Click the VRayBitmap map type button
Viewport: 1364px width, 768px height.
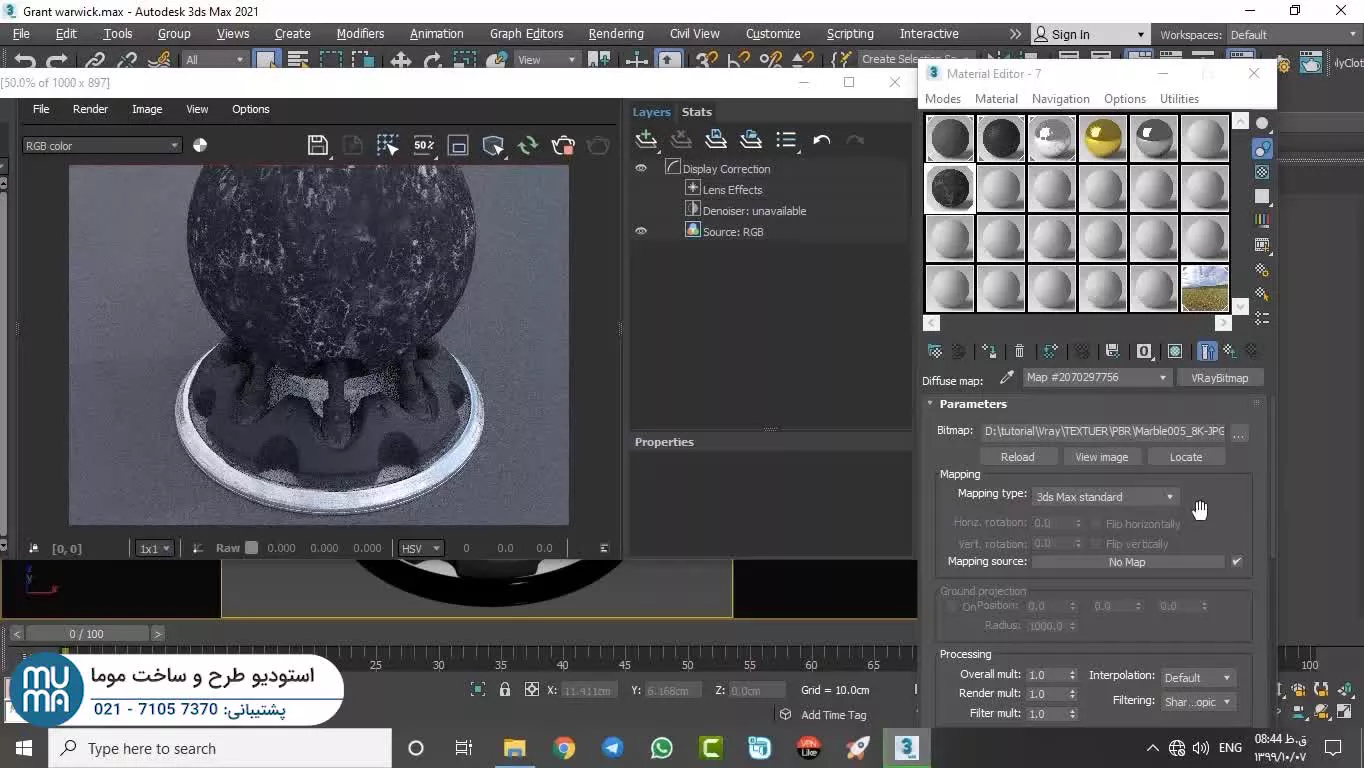tap(1219, 378)
